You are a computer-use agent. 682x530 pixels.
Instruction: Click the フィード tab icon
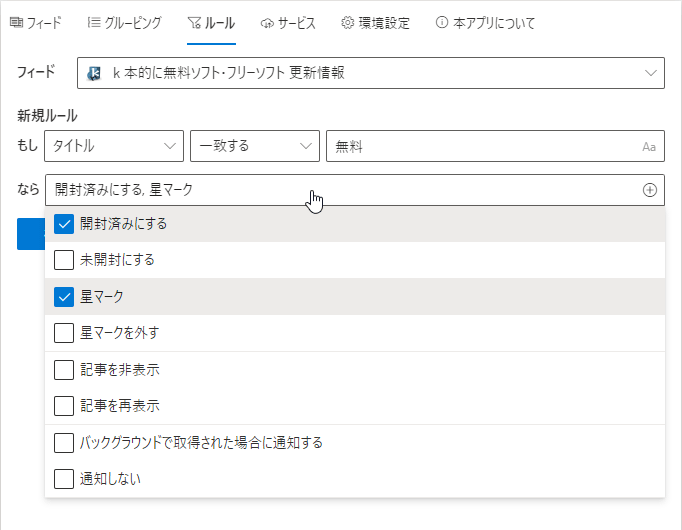(x=17, y=23)
